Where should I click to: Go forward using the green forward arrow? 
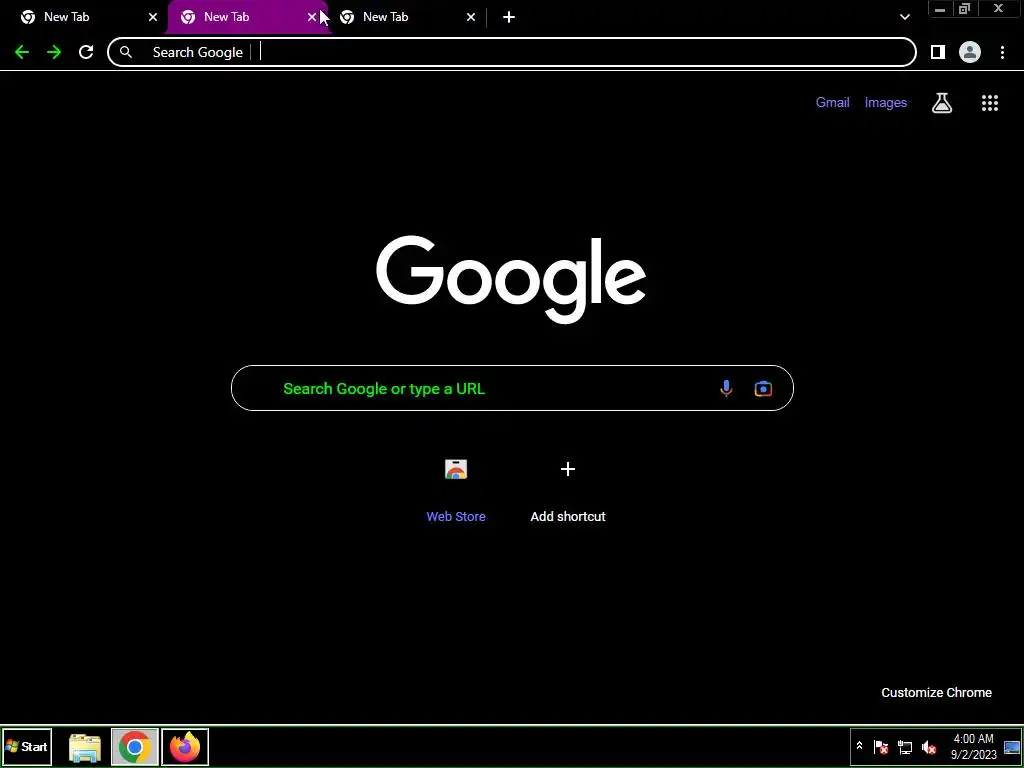pos(54,52)
